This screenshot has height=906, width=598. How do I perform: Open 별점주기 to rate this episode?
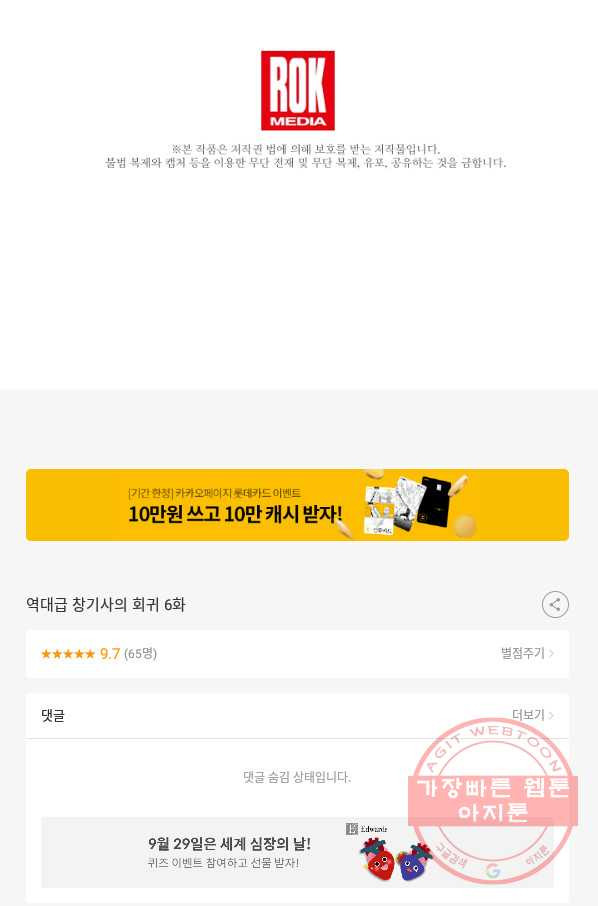[522, 653]
